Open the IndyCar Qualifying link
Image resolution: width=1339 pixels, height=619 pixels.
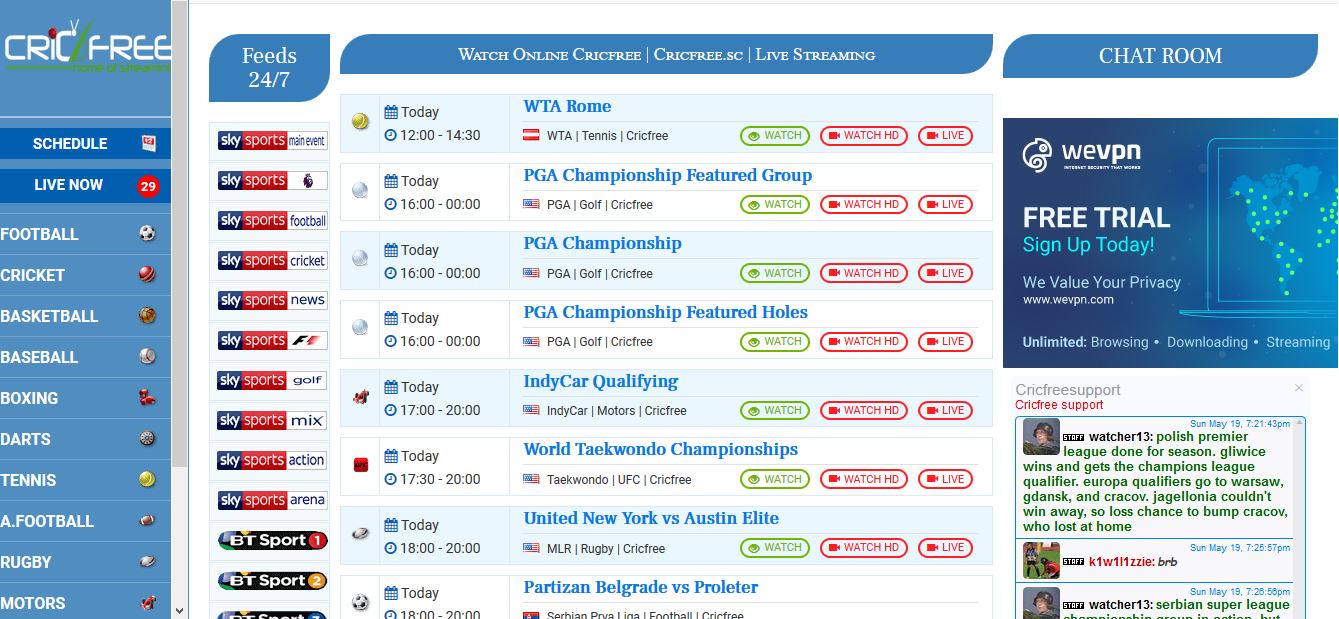pos(600,381)
